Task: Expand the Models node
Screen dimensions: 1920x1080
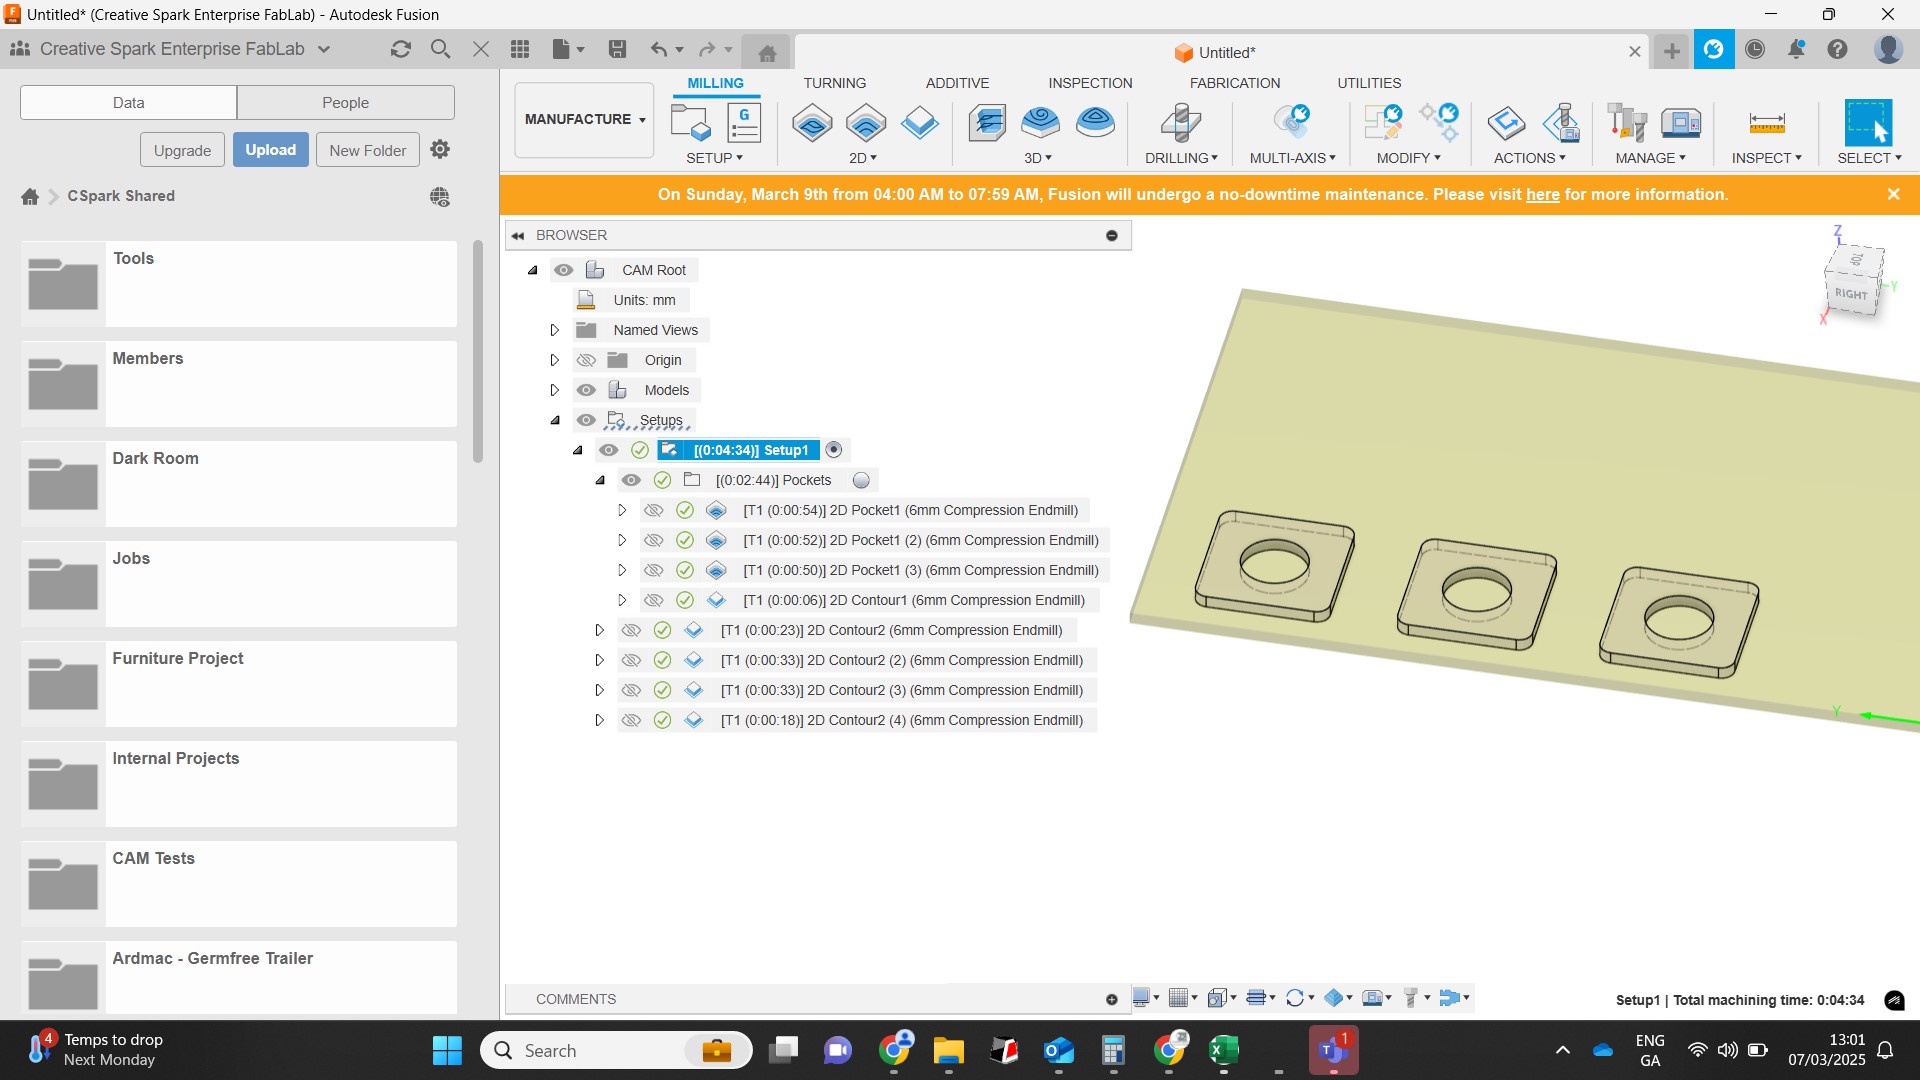Action: [x=555, y=390]
